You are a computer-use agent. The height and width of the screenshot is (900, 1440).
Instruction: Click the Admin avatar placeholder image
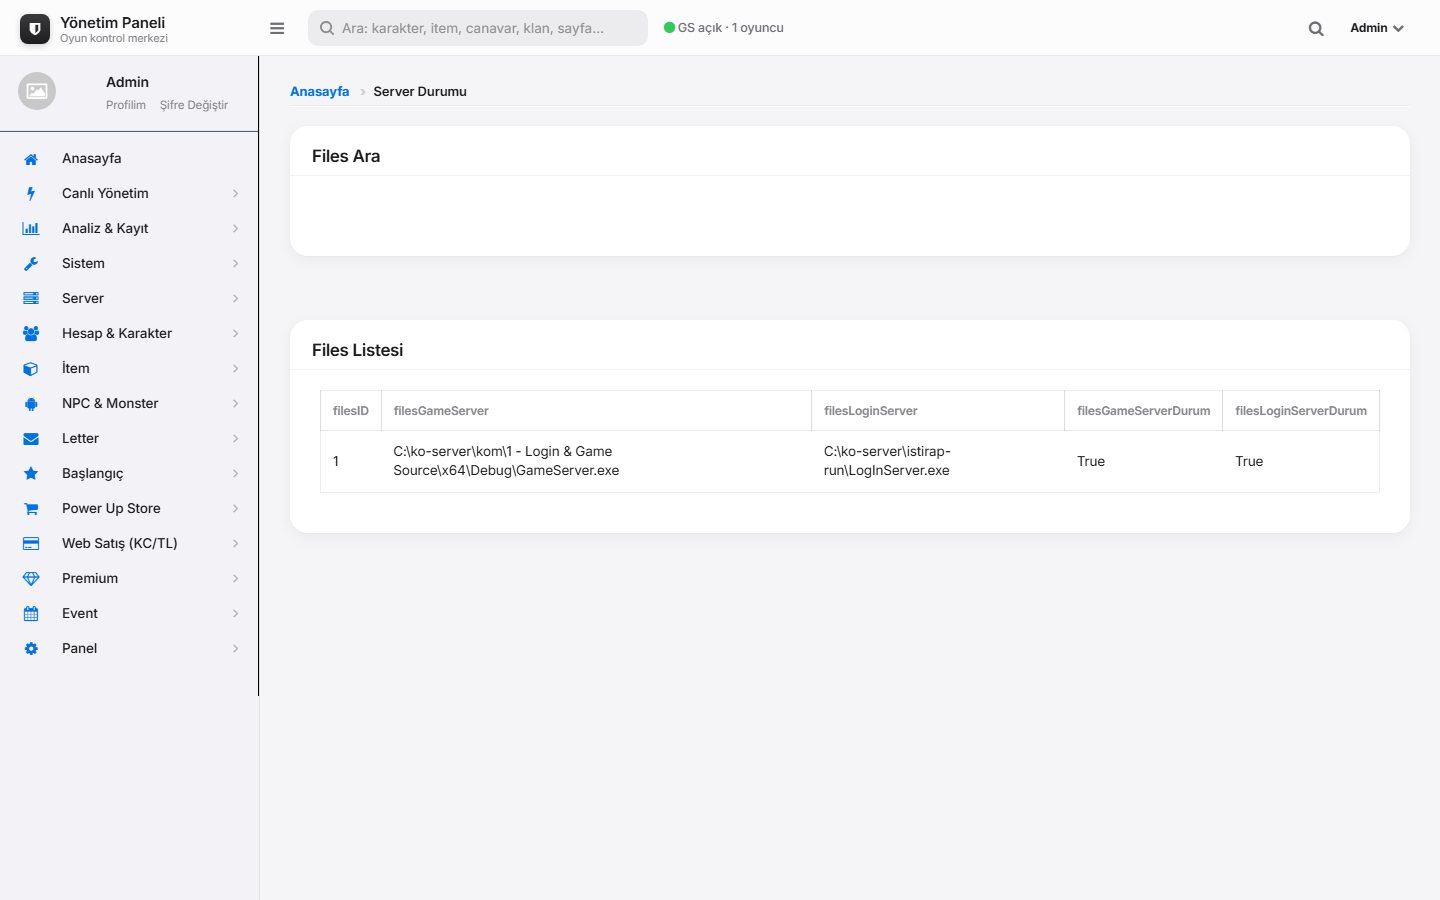click(37, 91)
